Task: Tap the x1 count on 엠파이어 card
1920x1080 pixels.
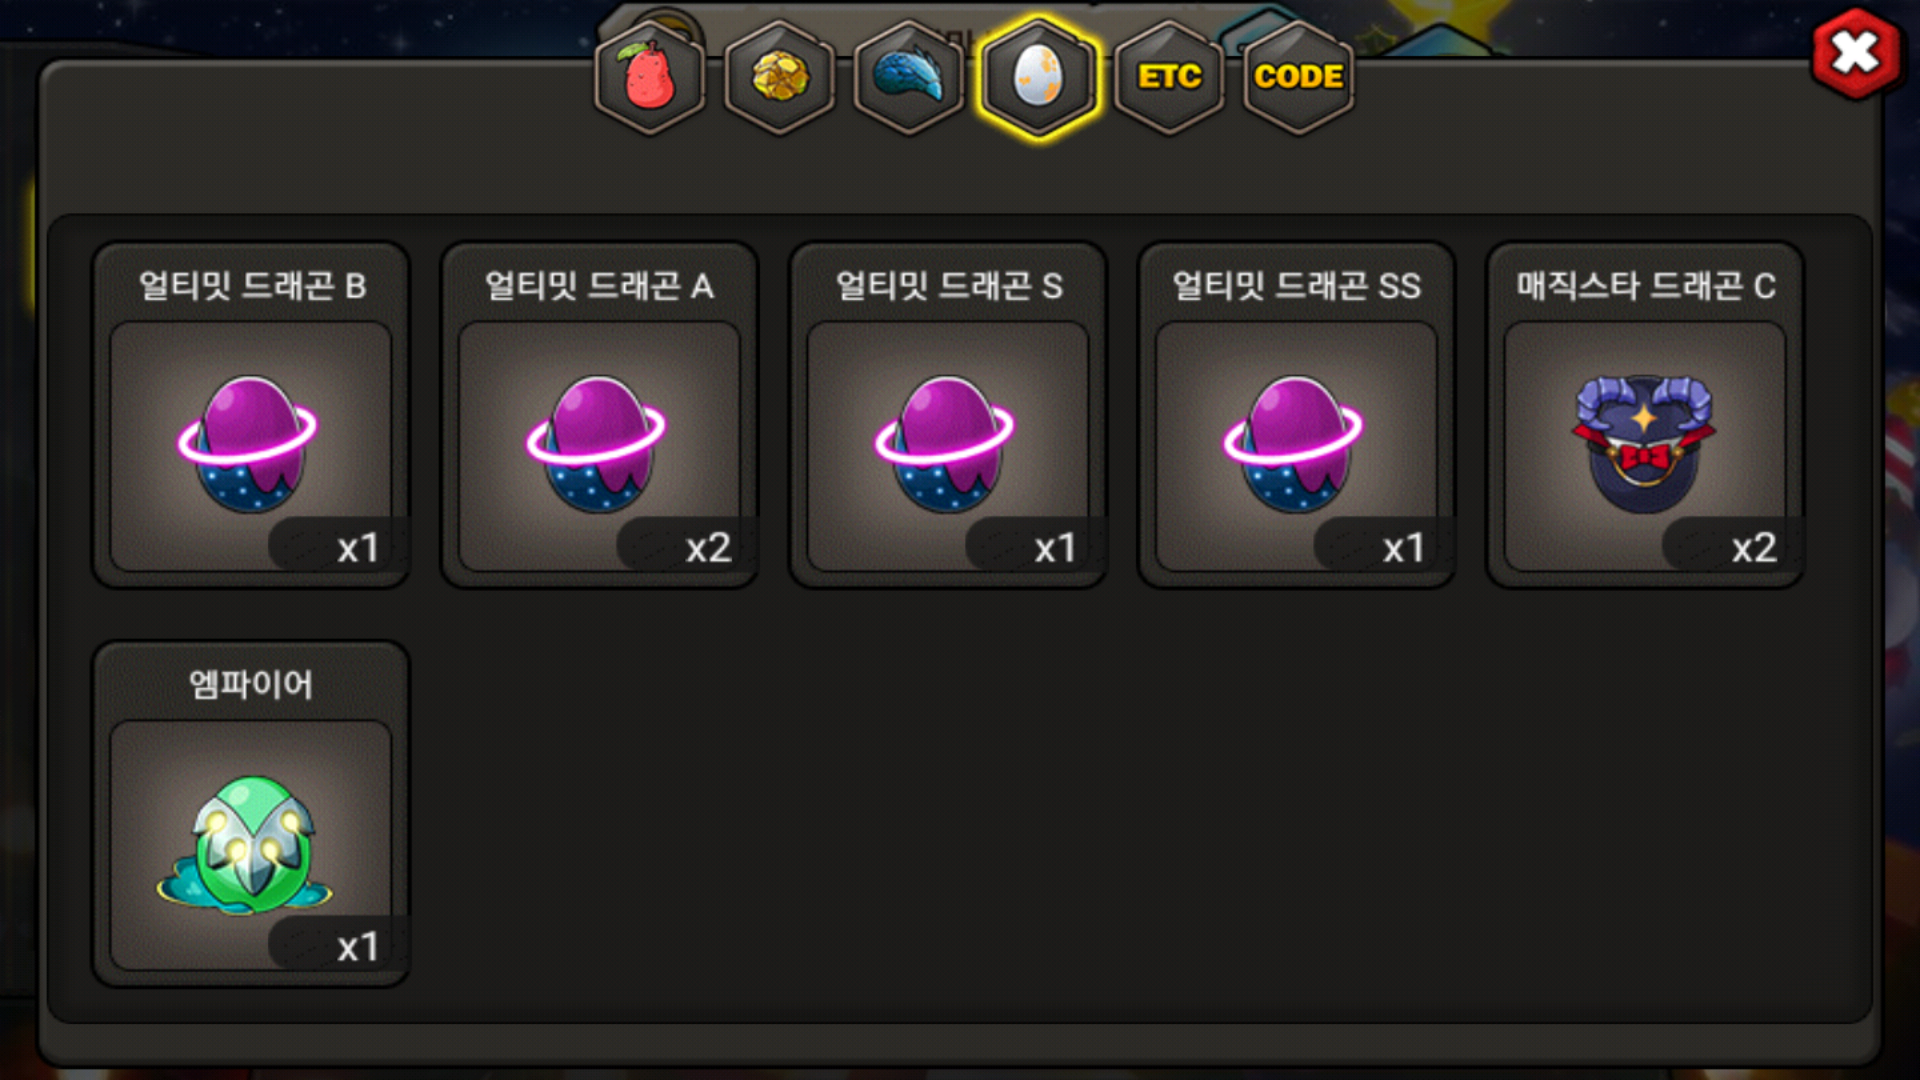Action: coord(358,947)
